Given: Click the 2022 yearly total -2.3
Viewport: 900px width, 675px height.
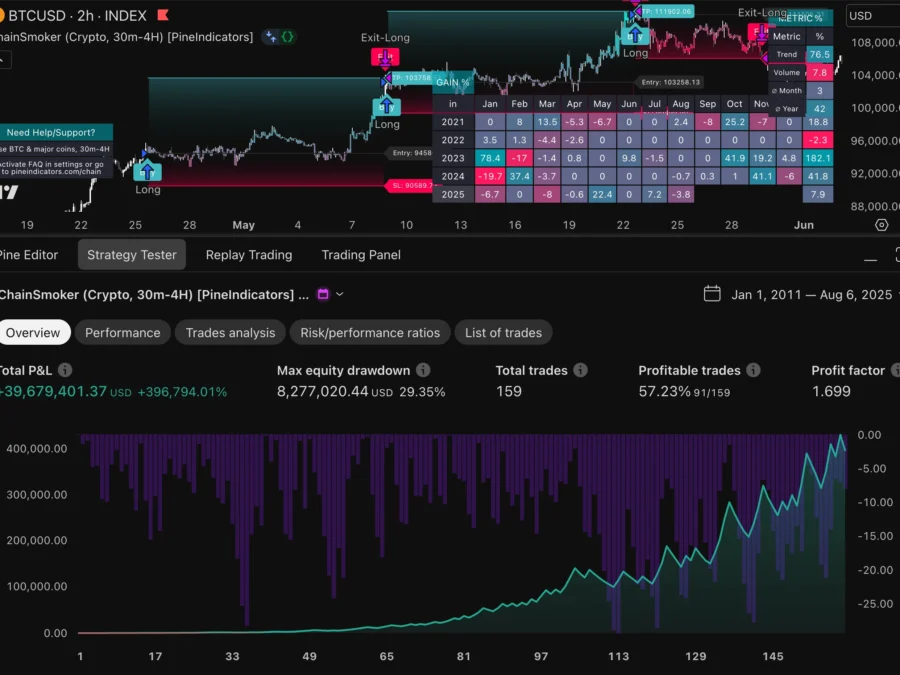Looking at the screenshot, I should click(x=818, y=140).
